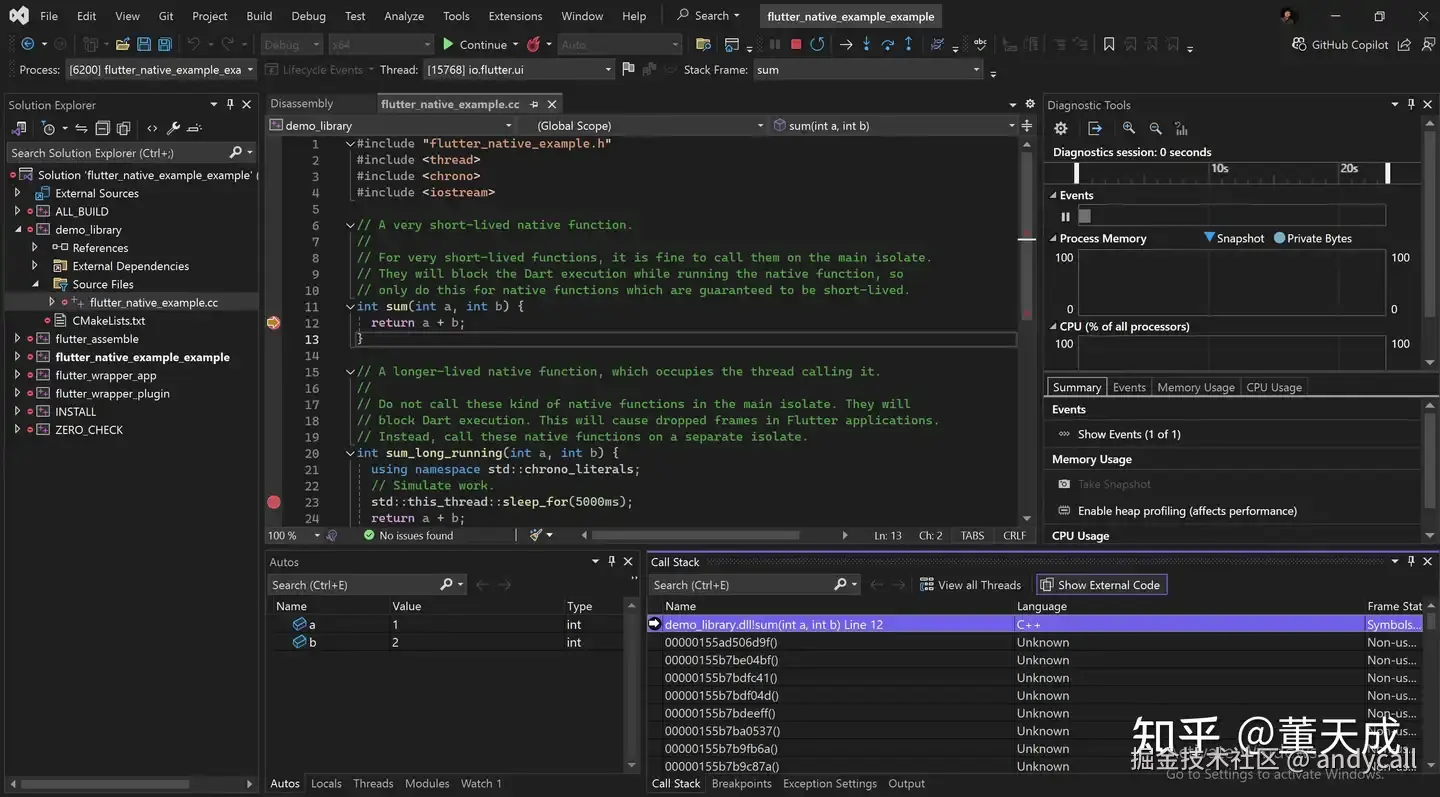Click Show Events (1 of 1) link
The width and height of the screenshot is (1440, 797).
(x=1128, y=434)
